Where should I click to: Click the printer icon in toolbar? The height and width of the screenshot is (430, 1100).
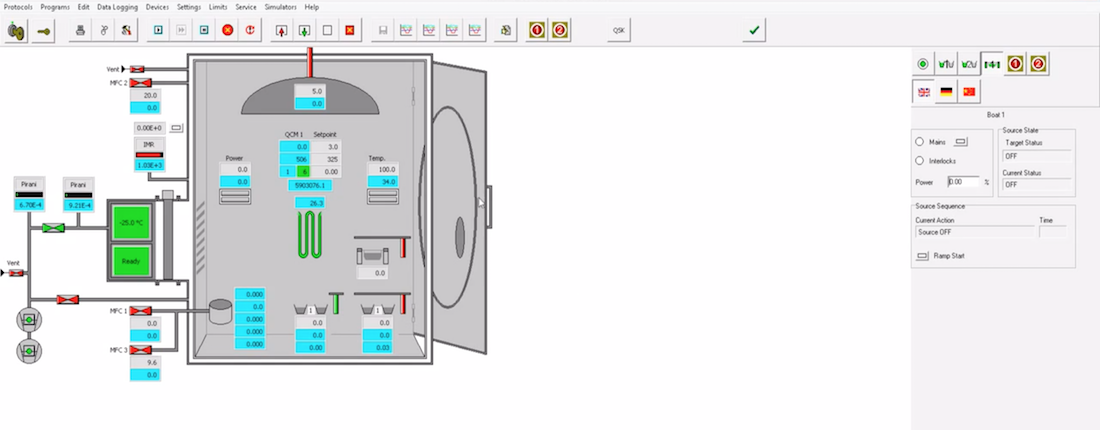[x=82, y=30]
